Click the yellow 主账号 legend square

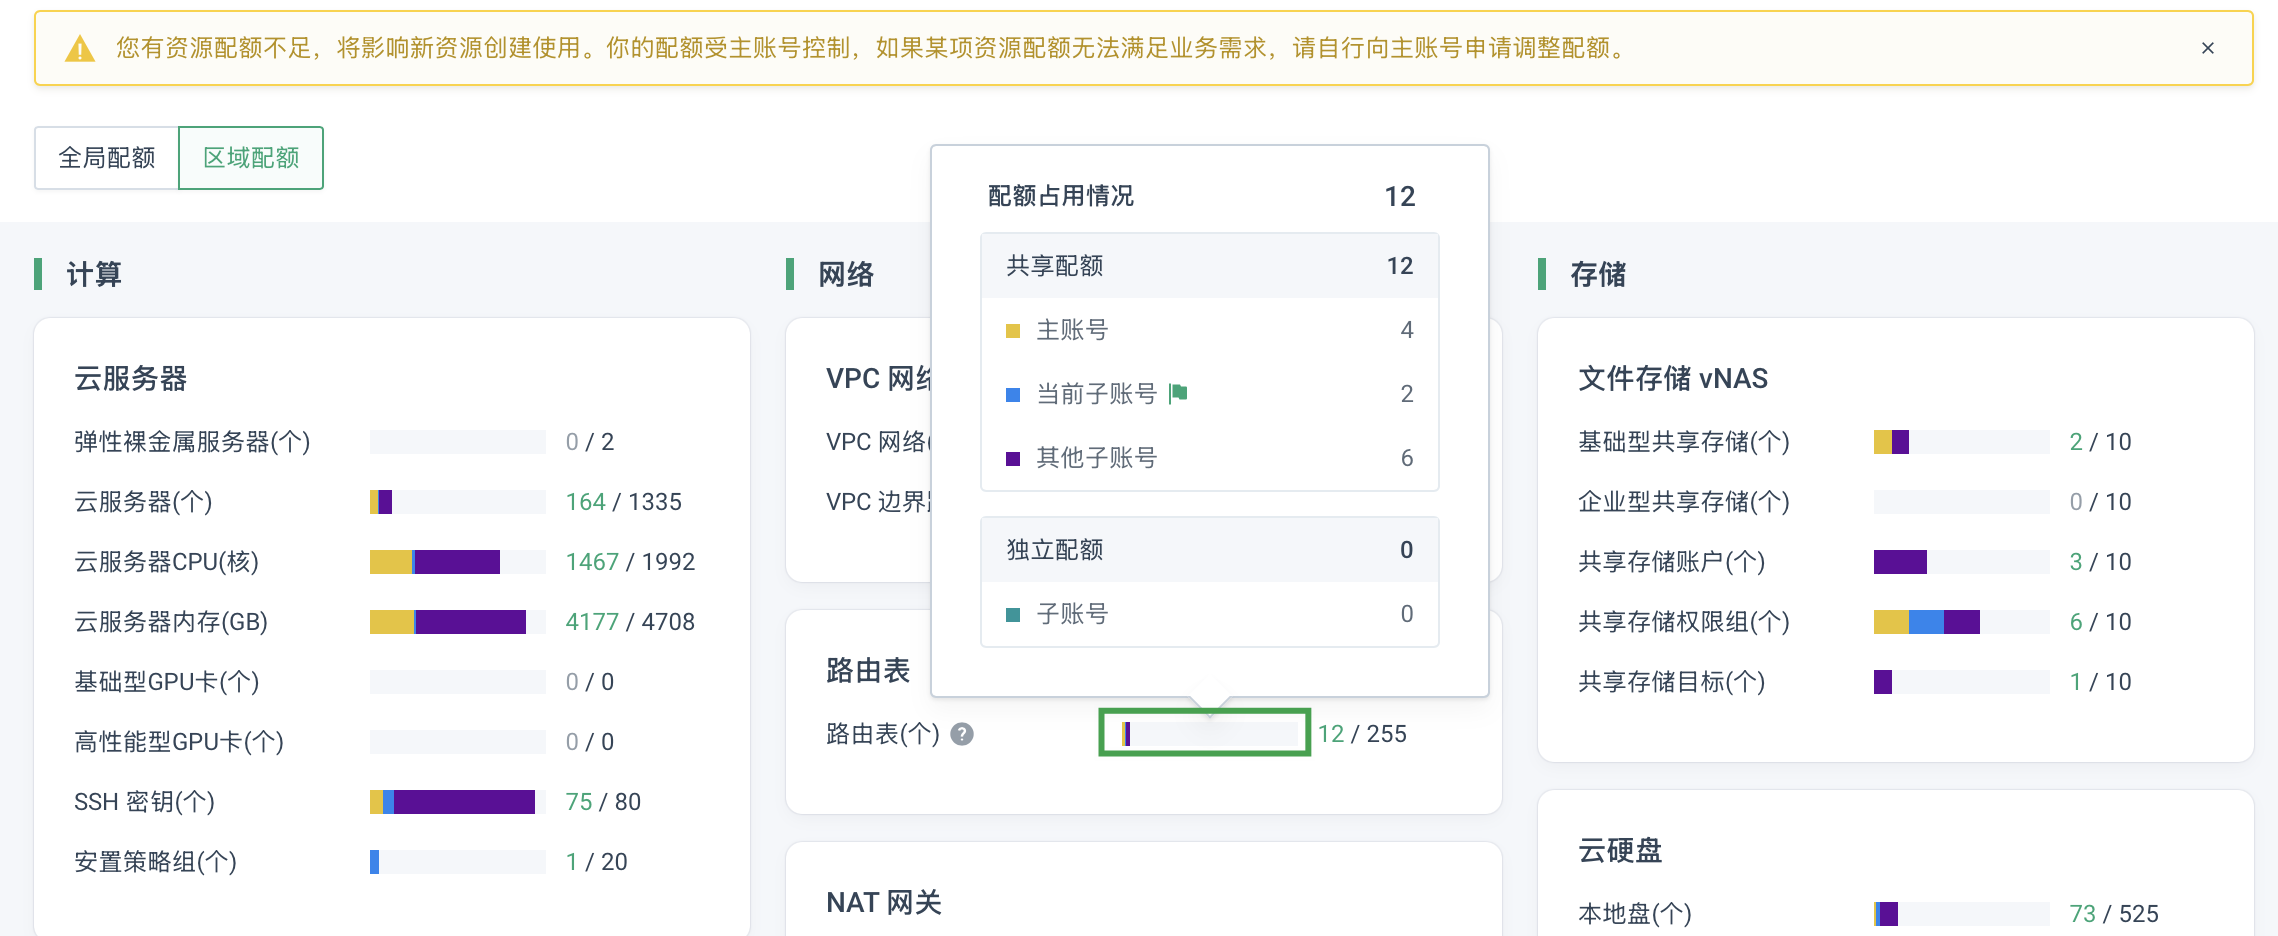[x=1013, y=331]
